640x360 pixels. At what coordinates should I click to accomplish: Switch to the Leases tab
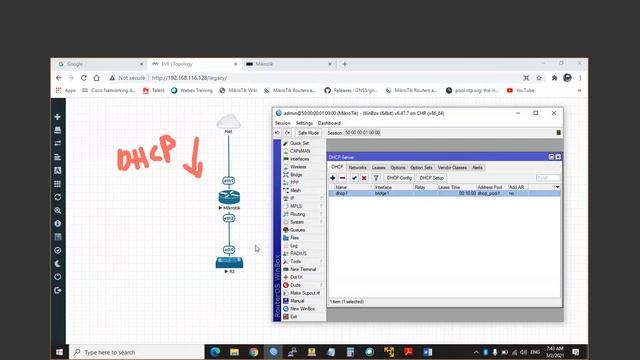(378, 168)
